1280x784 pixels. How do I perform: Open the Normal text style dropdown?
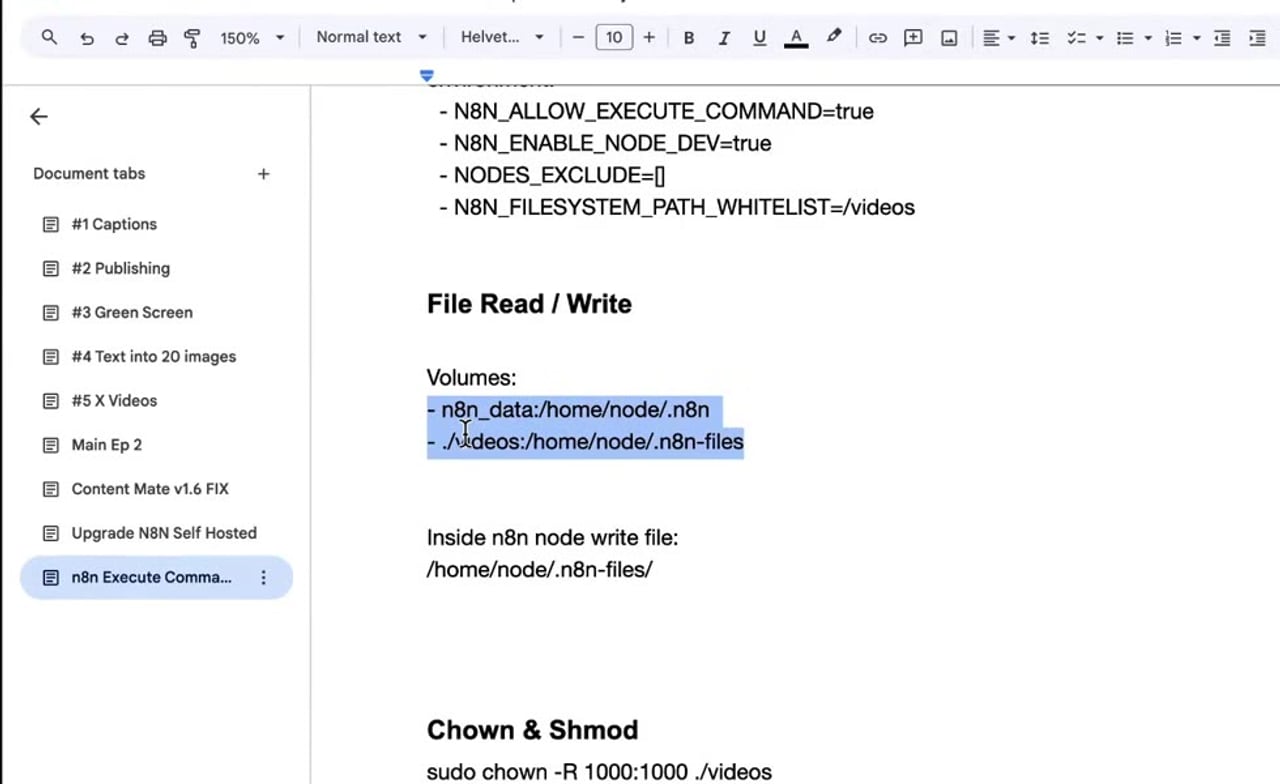(x=371, y=37)
